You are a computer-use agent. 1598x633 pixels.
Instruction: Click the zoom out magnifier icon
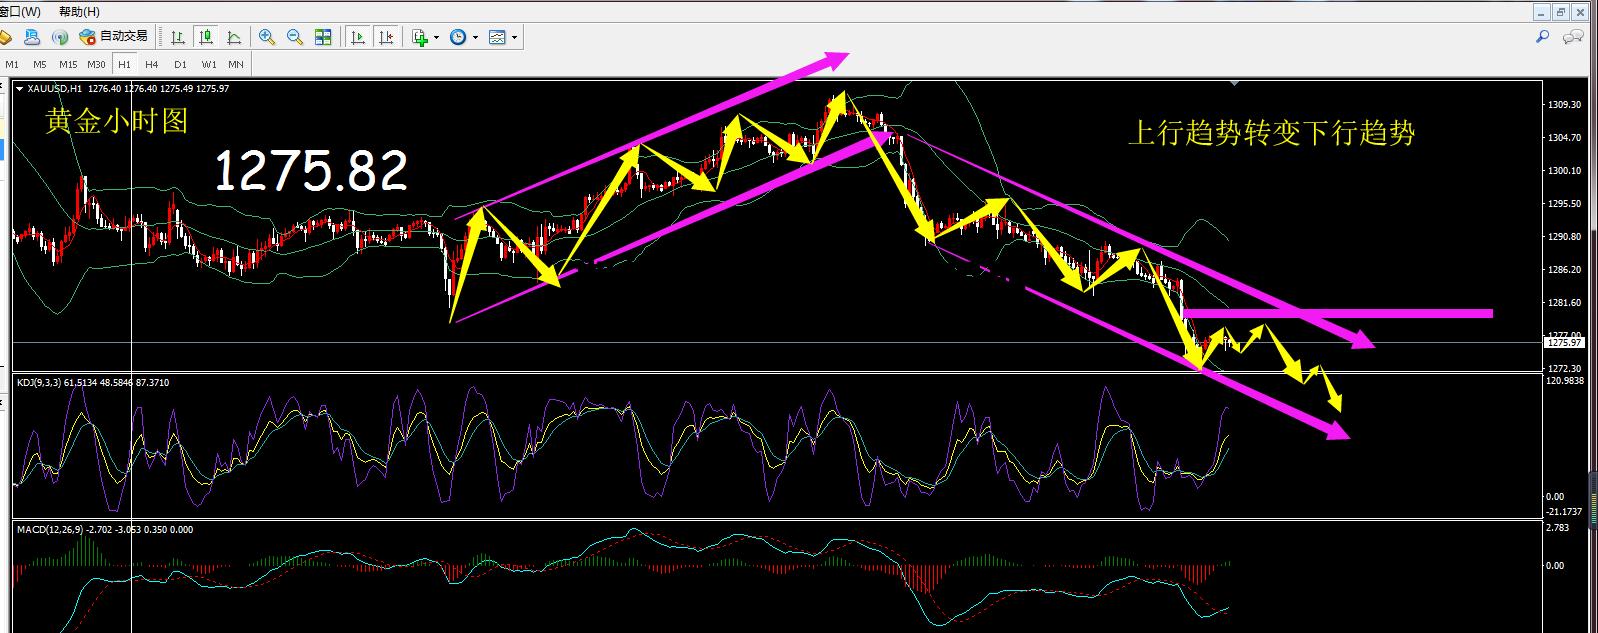point(295,37)
